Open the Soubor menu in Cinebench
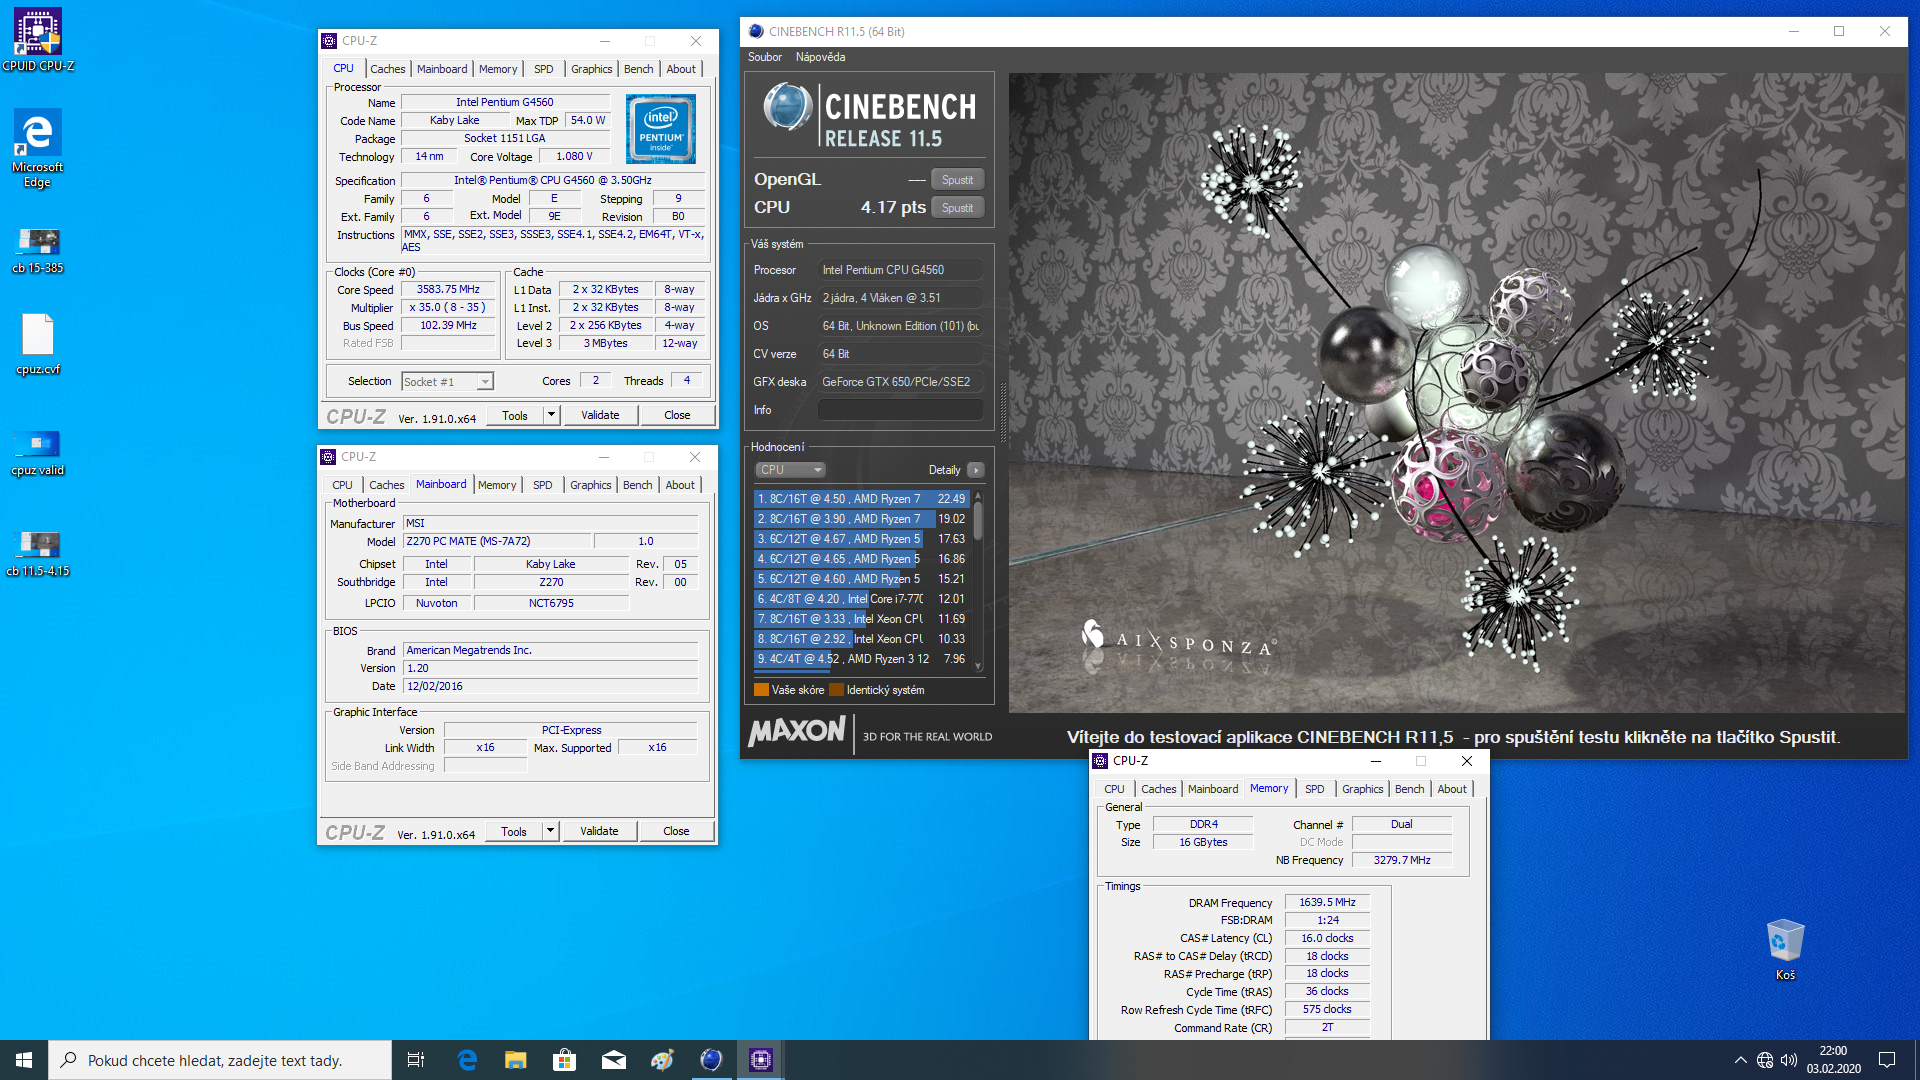 [765, 57]
